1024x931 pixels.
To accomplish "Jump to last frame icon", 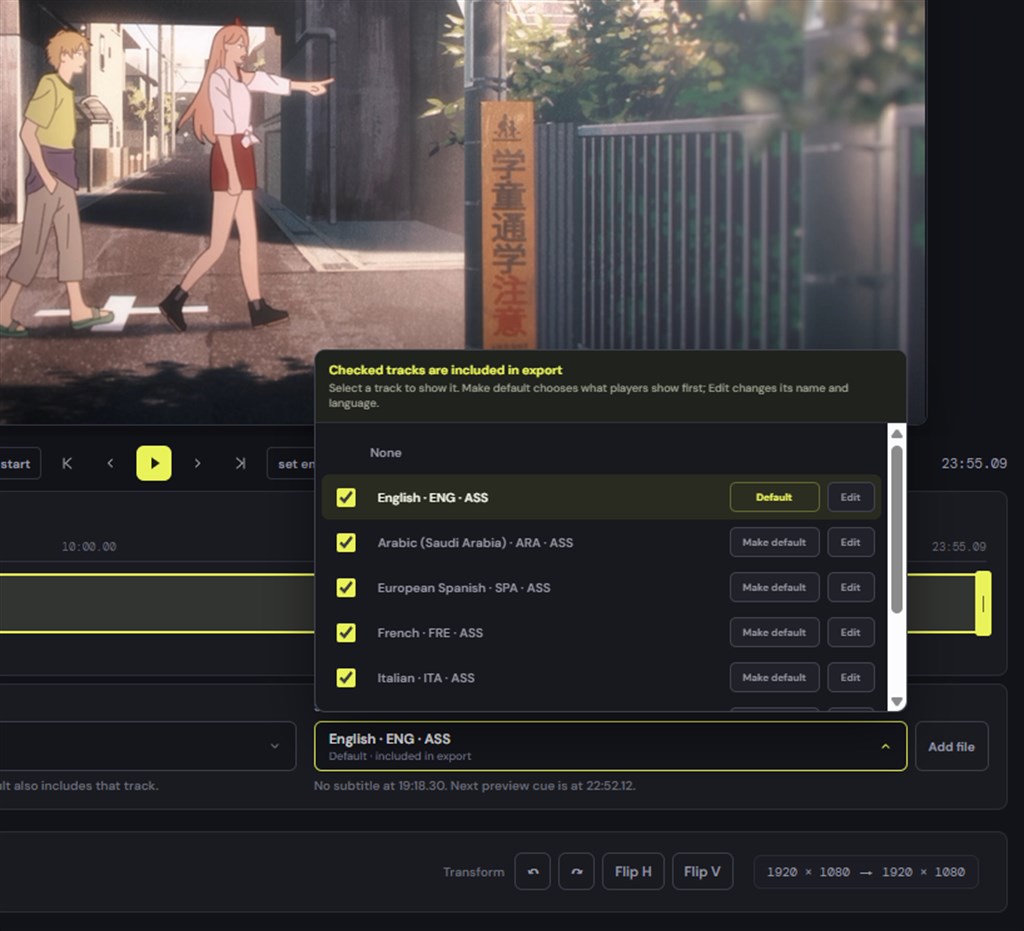I will click(x=240, y=463).
